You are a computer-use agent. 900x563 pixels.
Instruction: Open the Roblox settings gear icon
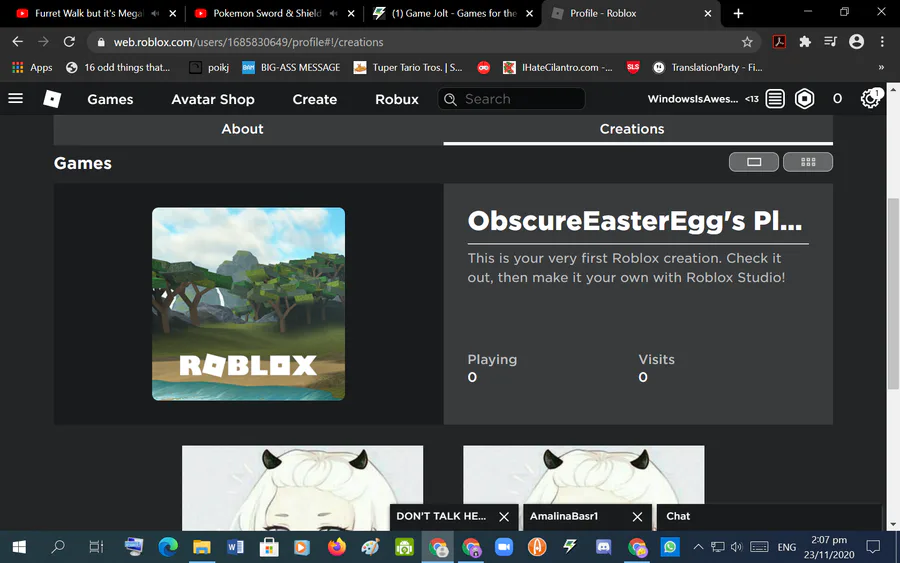tap(870, 99)
